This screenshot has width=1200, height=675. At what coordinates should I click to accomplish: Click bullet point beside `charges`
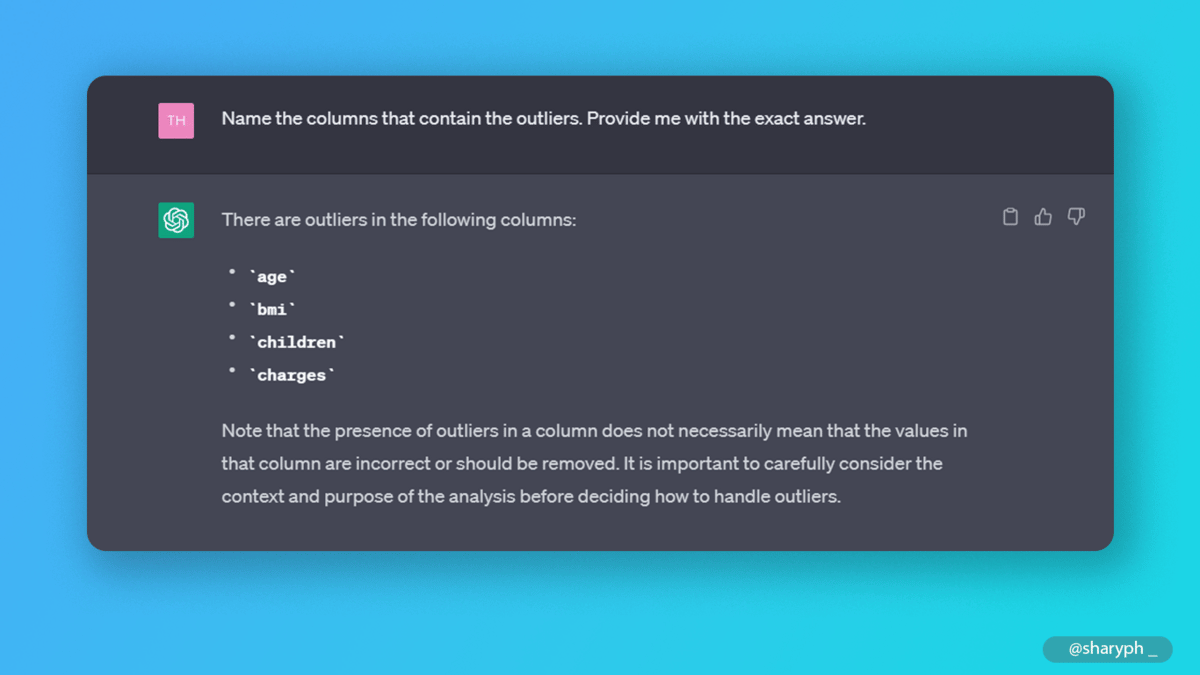(232, 370)
